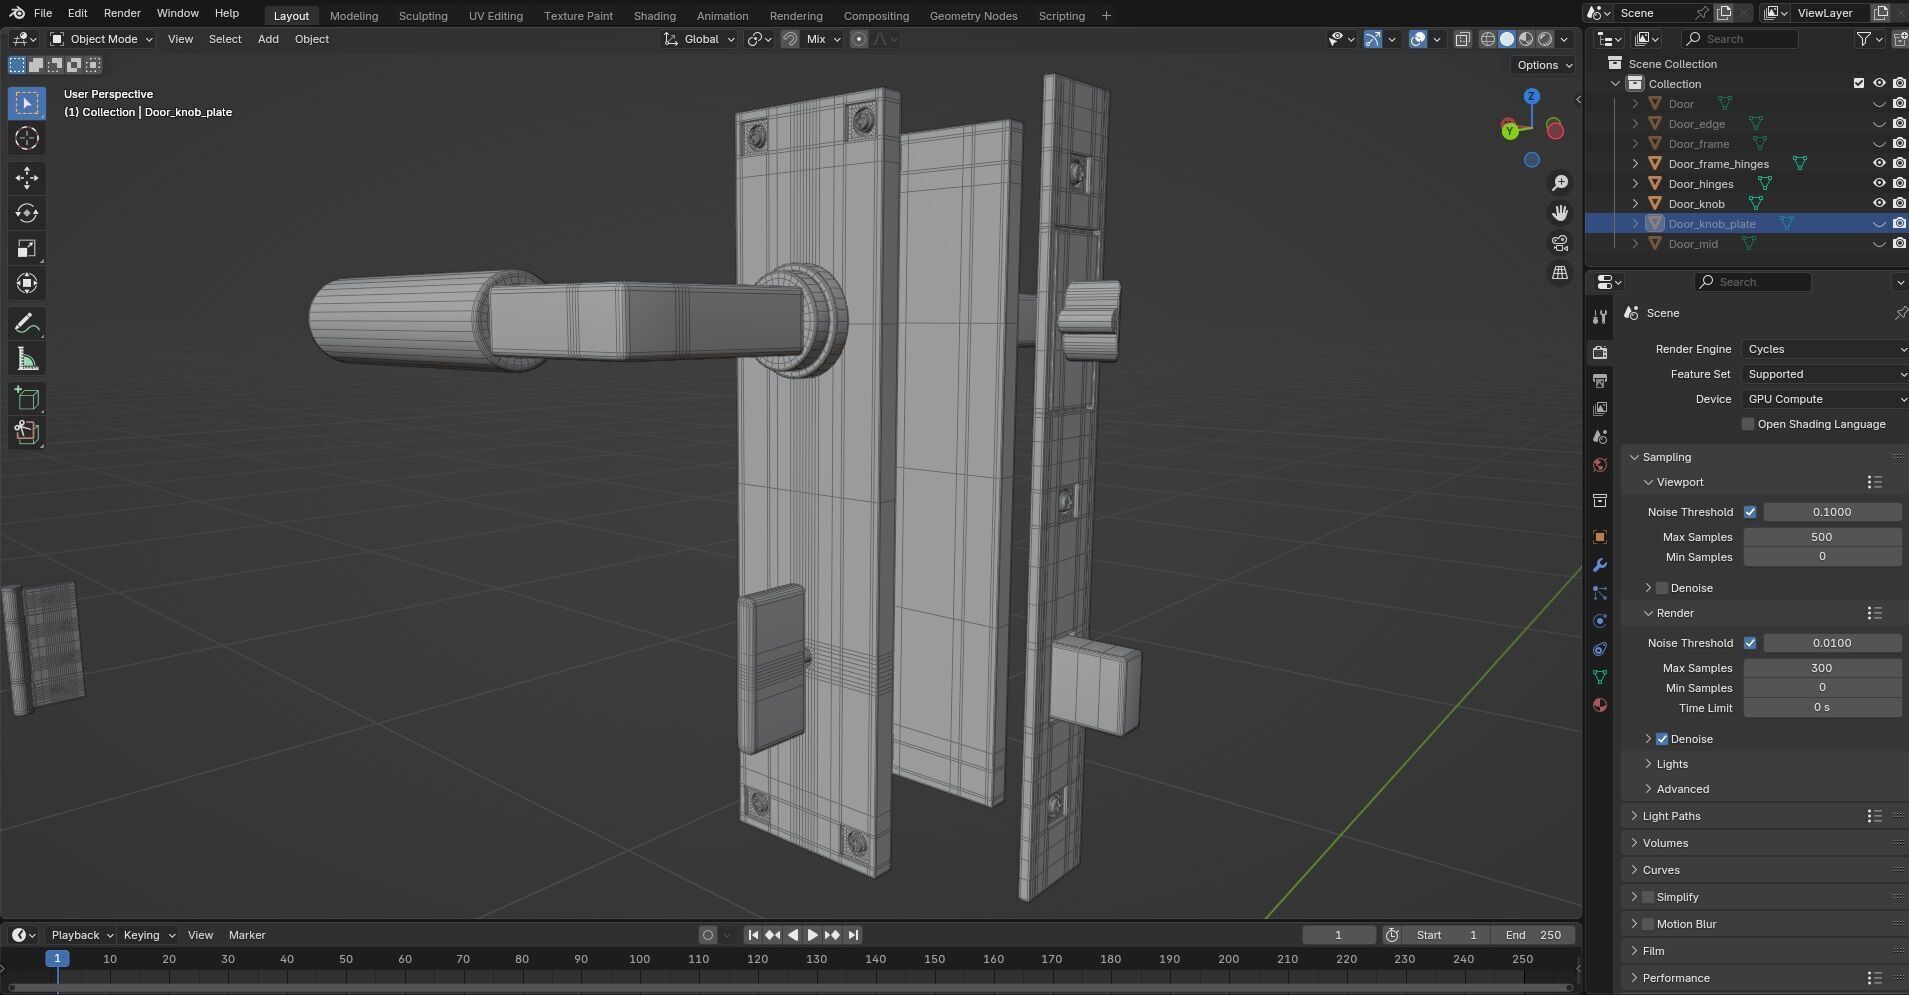Open the Output properties tab
Viewport: 1909px width, 995px height.
(x=1600, y=380)
